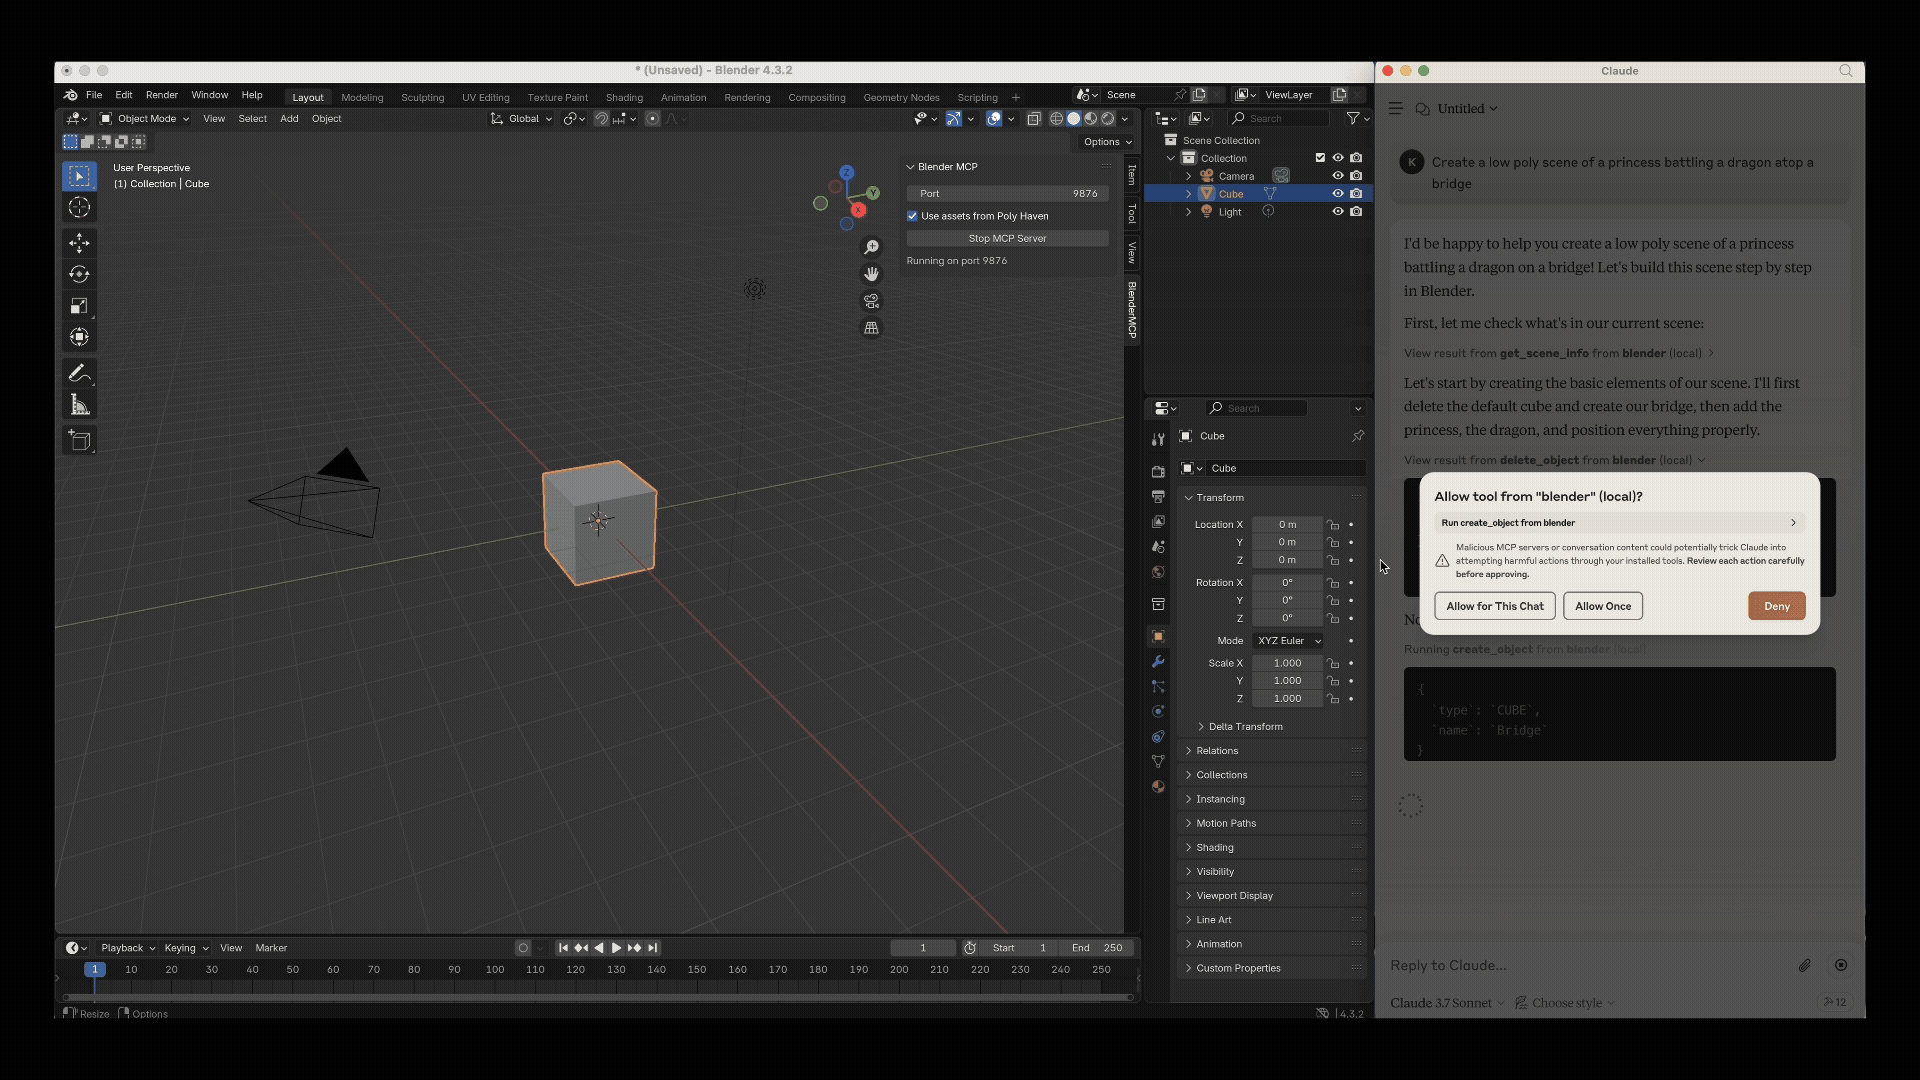Expand the Relations panel
The image size is (1920, 1080).
click(1215, 750)
